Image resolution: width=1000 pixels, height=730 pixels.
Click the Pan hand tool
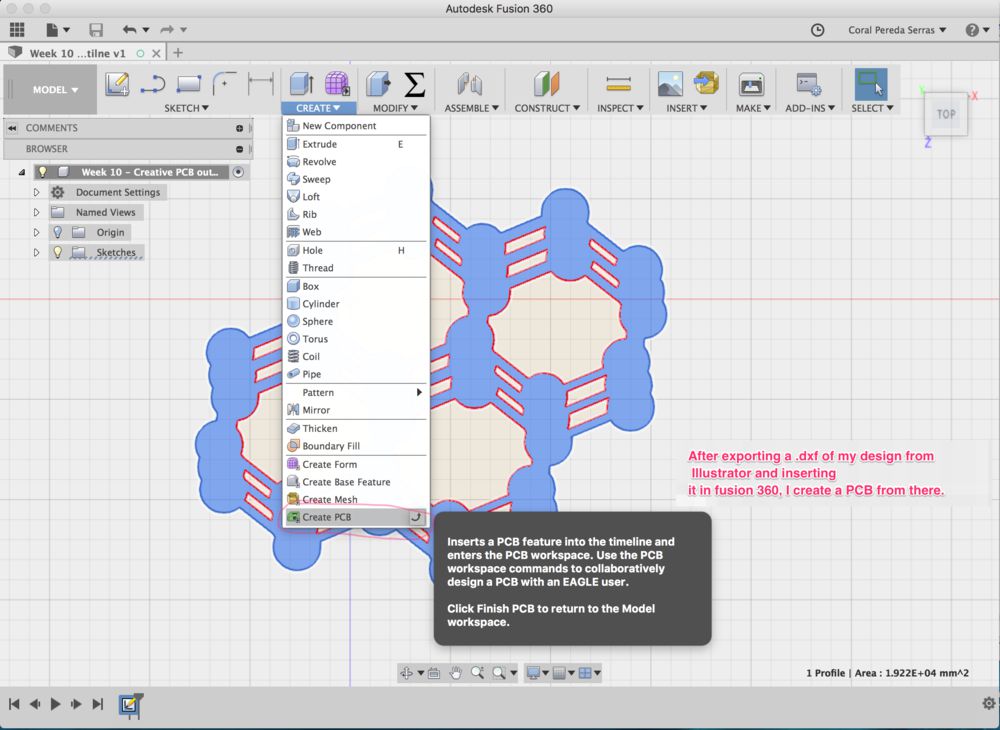point(455,673)
